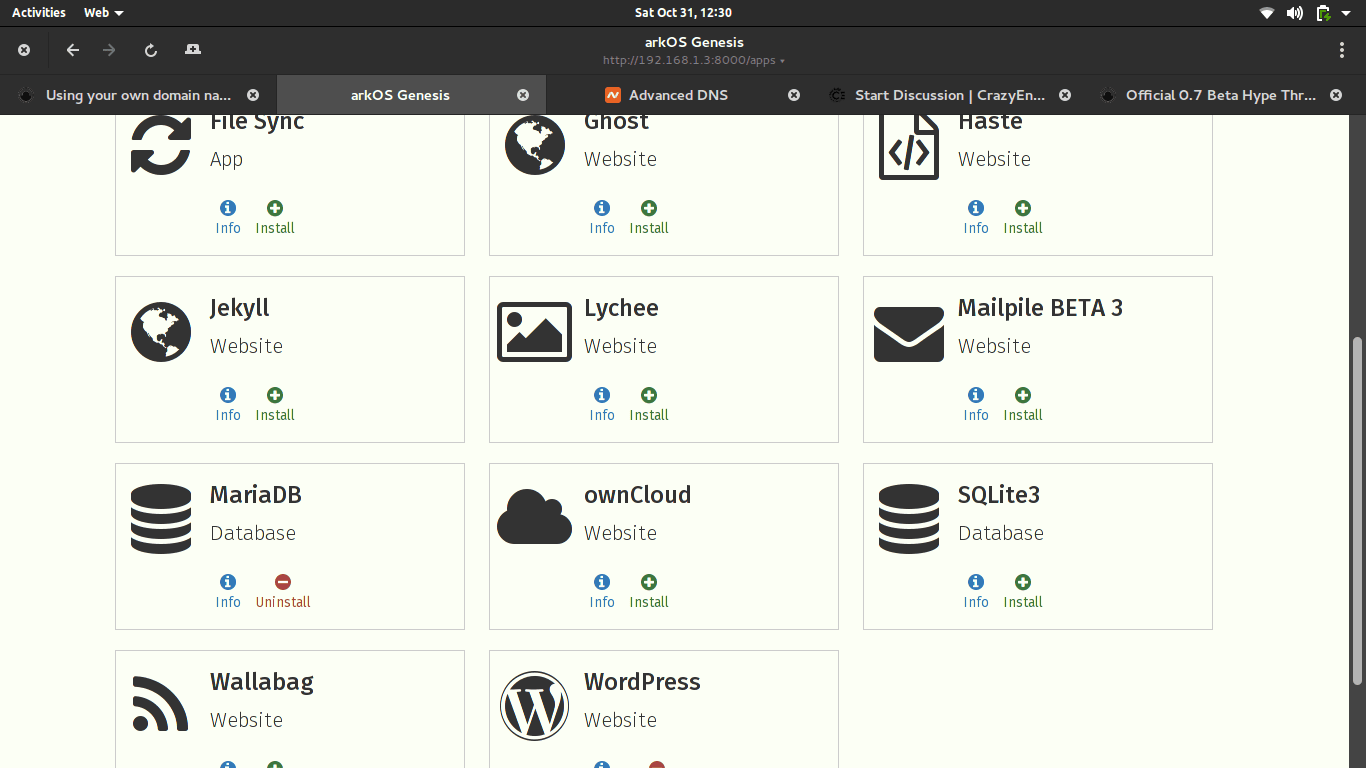This screenshot has width=1366, height=768.
Task: Install the Haste website
Action: tap(1023, 217)
